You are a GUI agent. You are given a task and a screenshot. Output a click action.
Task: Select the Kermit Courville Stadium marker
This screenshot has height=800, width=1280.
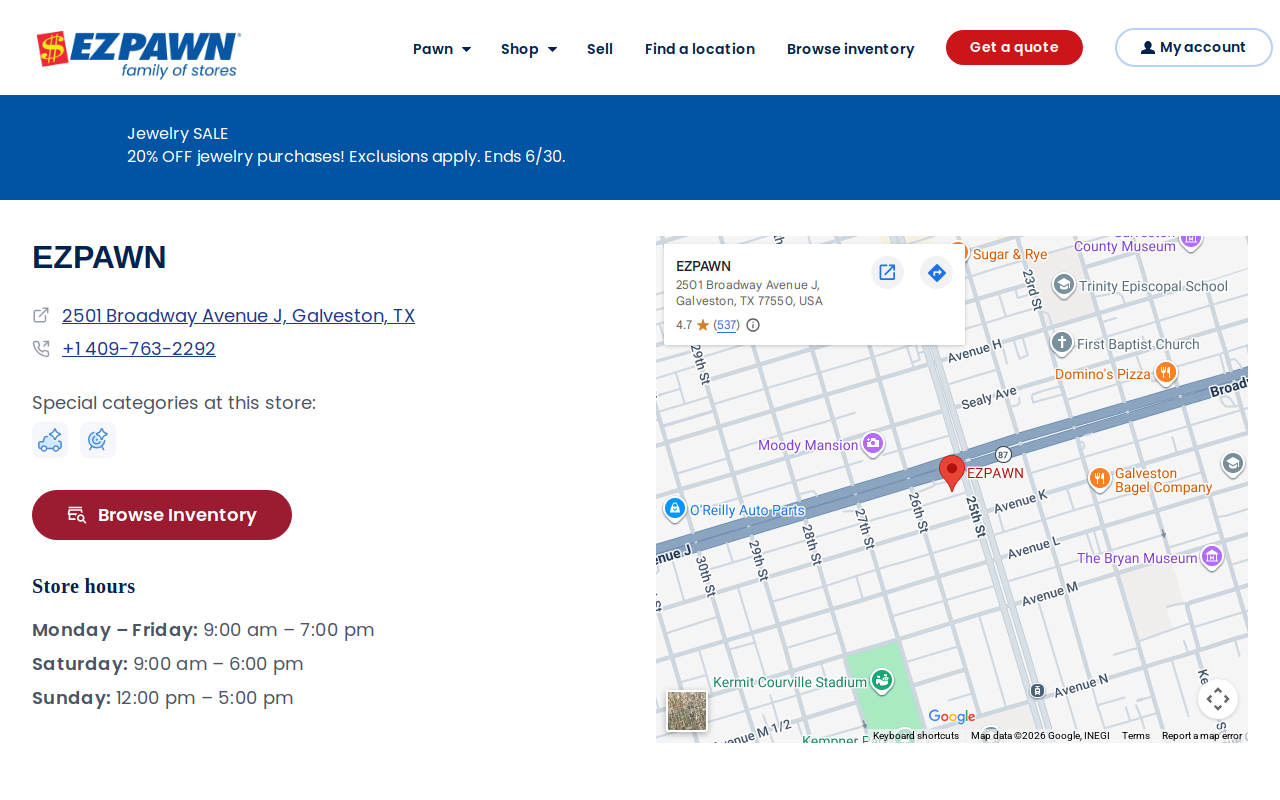click(x=882, y=681)
